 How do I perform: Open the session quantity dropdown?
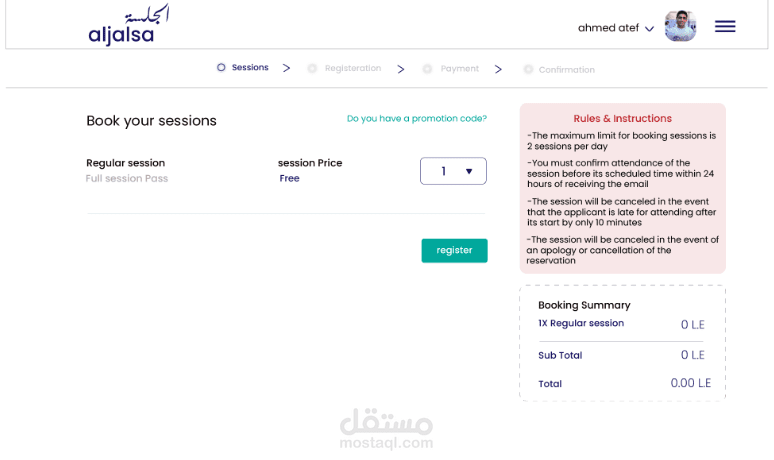click(x=452, y=171)
